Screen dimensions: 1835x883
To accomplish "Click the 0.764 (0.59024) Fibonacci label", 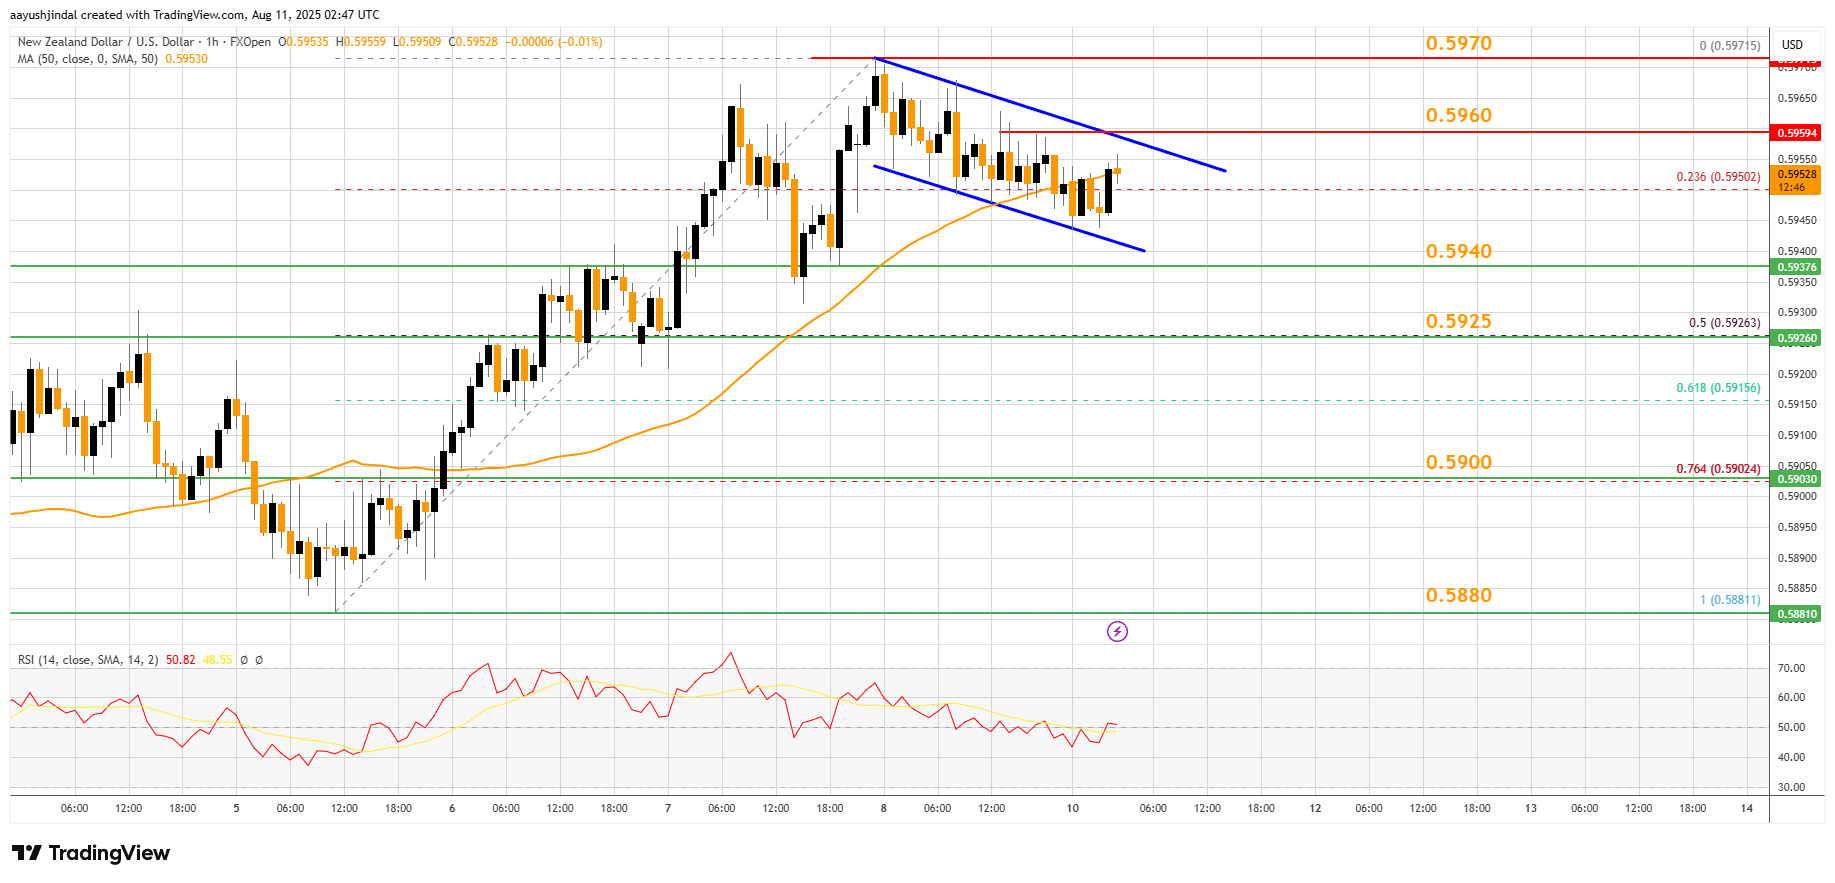I will pyautogui.click(x=1718, y=469).
